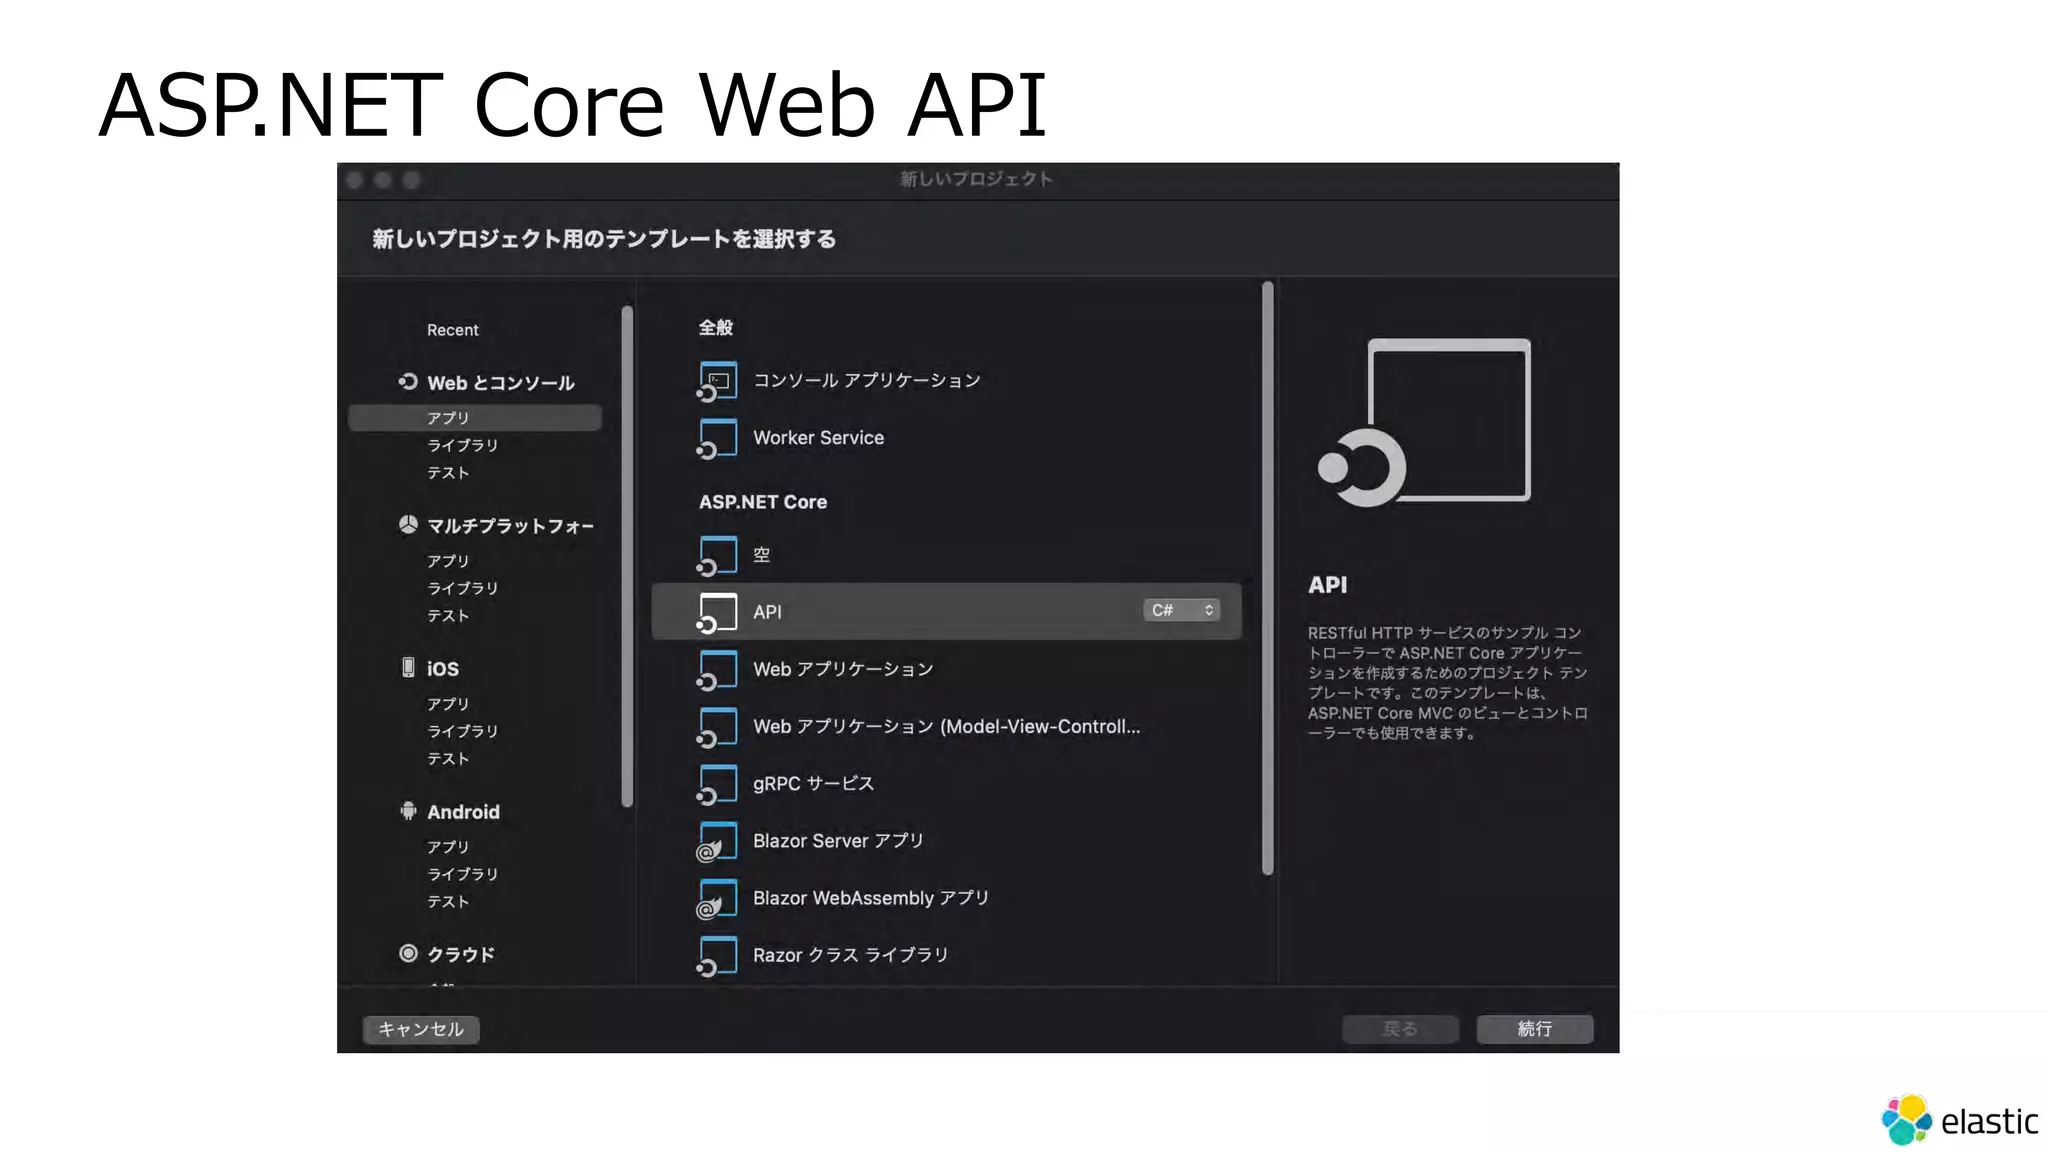
Task: Select テスト under Web とコンソール
Action: (x=448, y=472)
